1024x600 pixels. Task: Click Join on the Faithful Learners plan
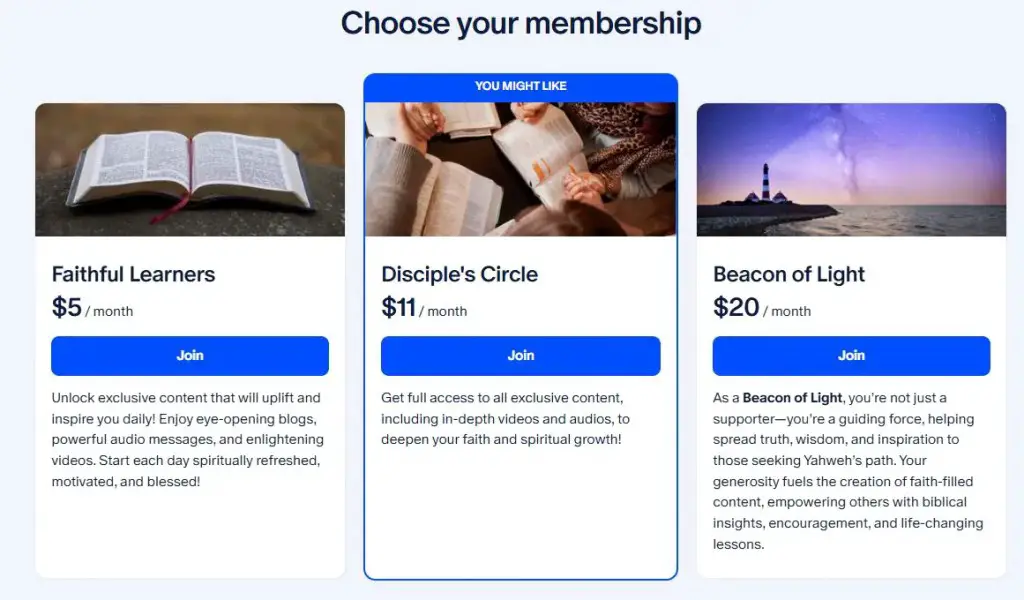pyautogui.click(x=189, y=355)
